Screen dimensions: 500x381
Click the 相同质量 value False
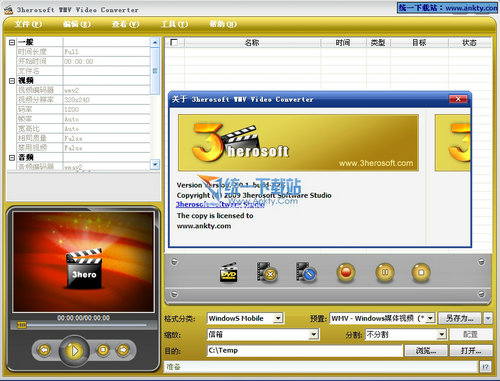[x=106, y=138]
